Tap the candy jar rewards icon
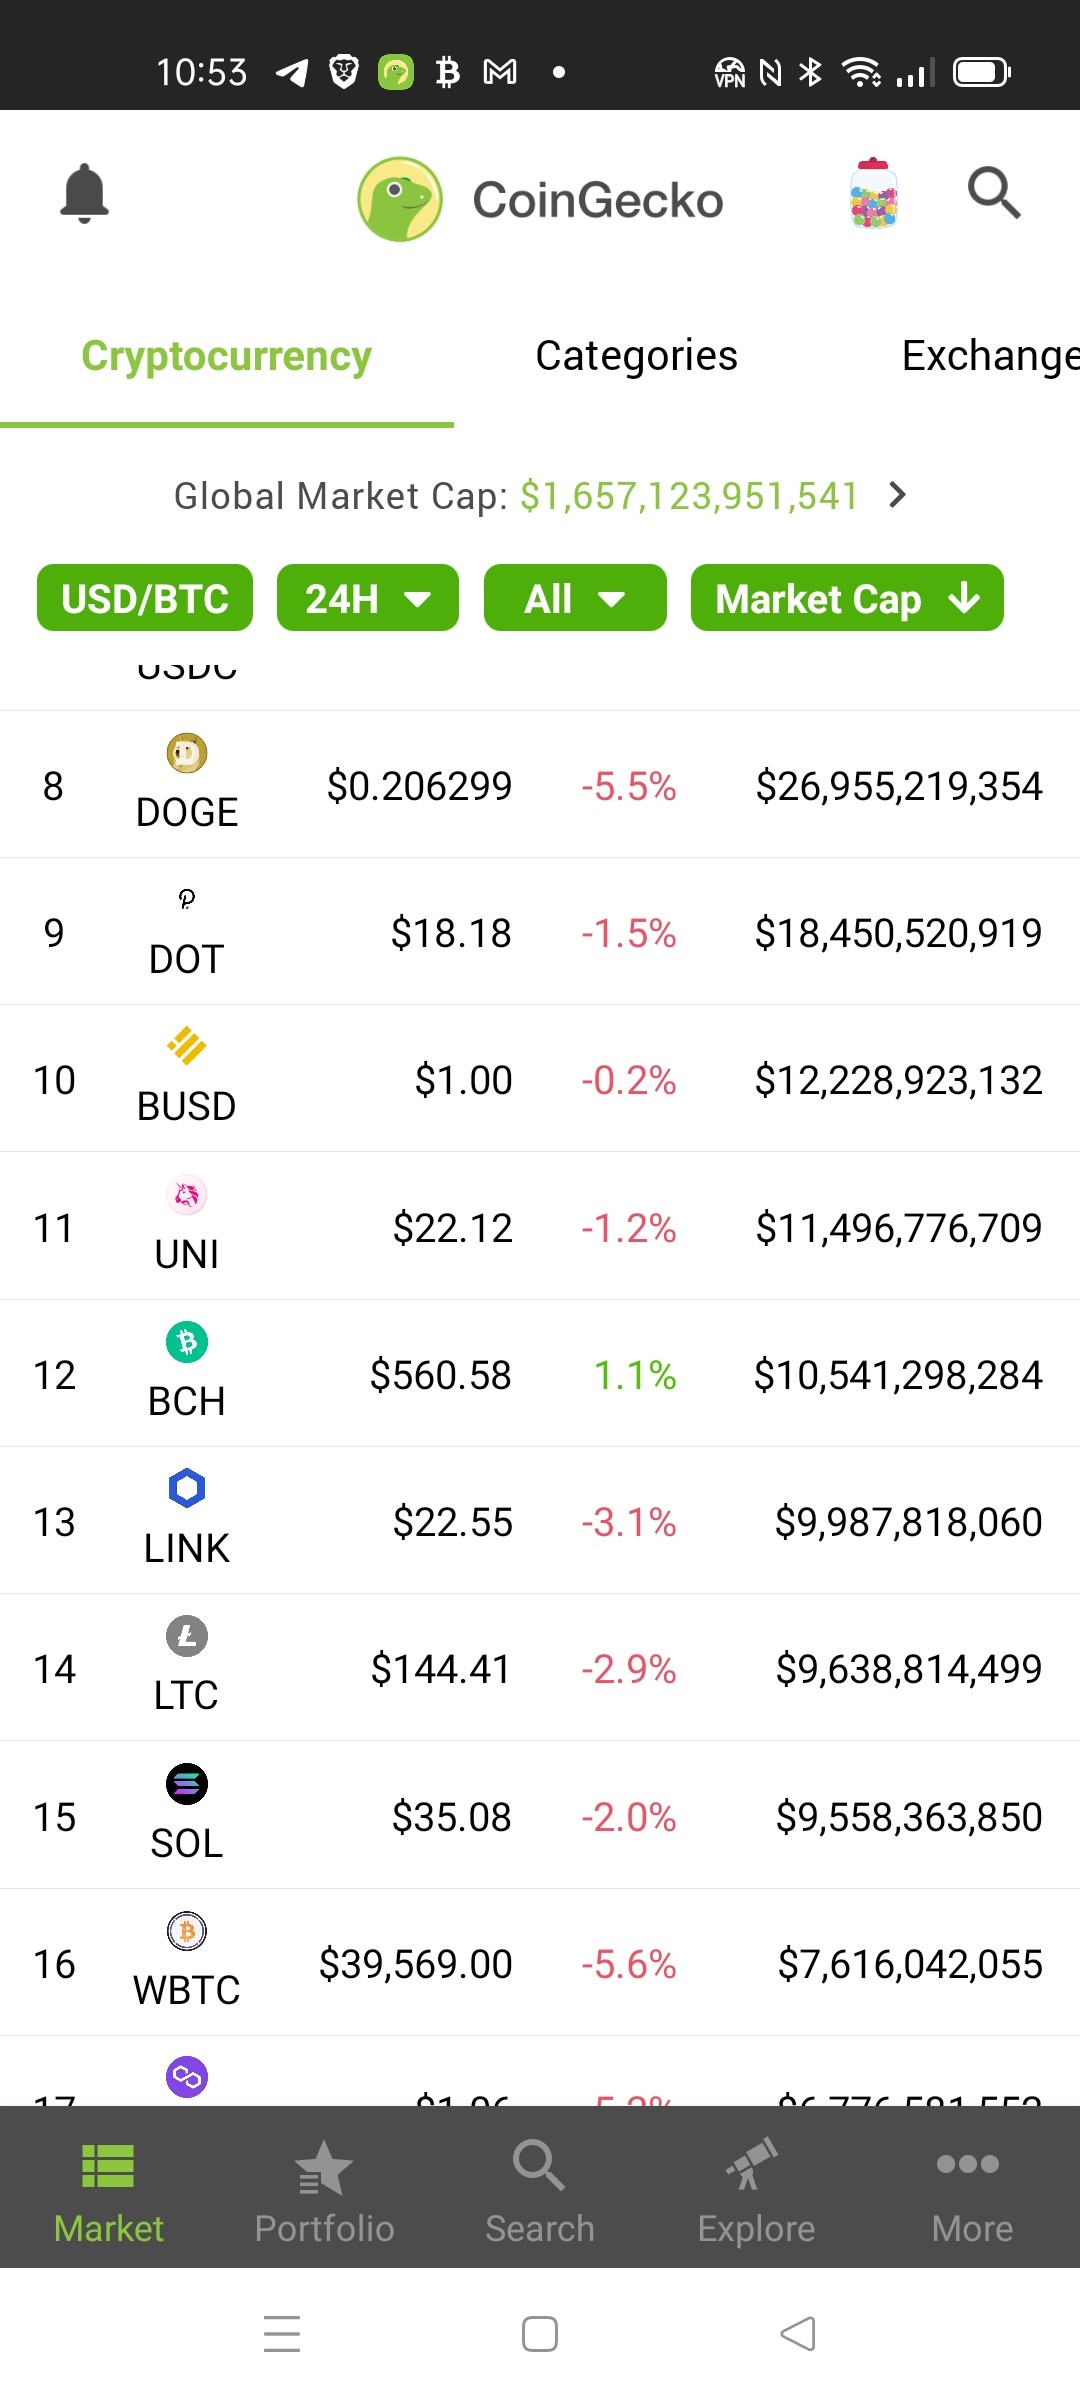 point(874,193)
